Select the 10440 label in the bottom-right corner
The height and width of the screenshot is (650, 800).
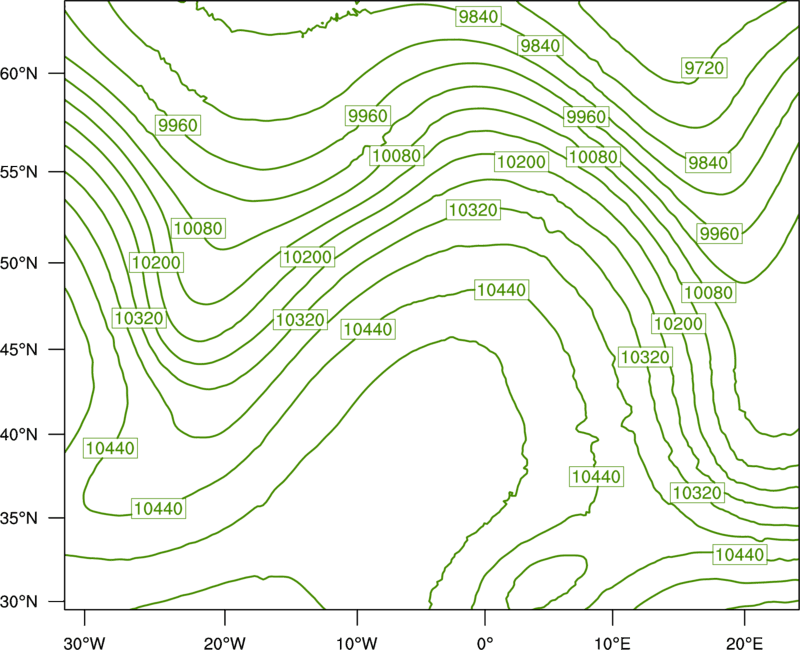click(740, 555)
